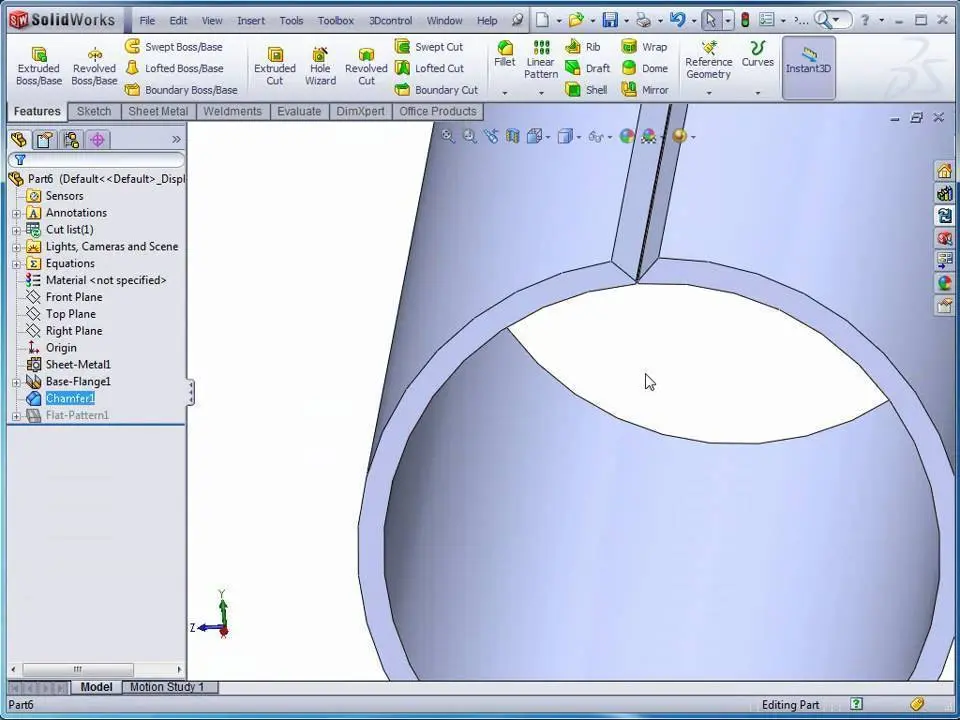The height and width of the screenshot is (720, 960).
Task: Collapse the feature tree panel splitter handle
Action: click(x=190, y=393)
